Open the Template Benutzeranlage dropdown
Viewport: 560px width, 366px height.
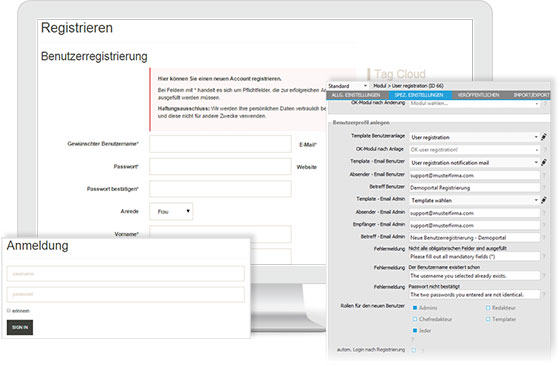(475, 137)
